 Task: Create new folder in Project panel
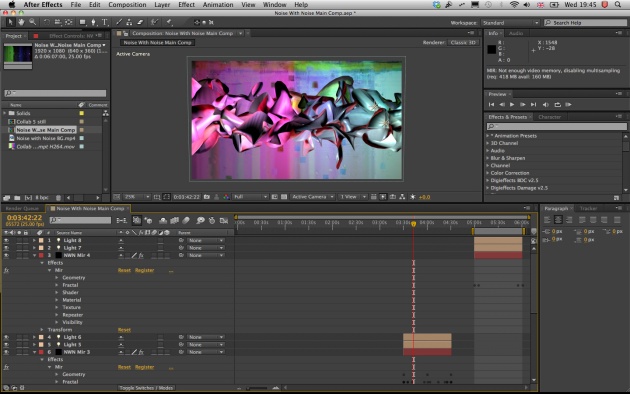tap(17, 198)
